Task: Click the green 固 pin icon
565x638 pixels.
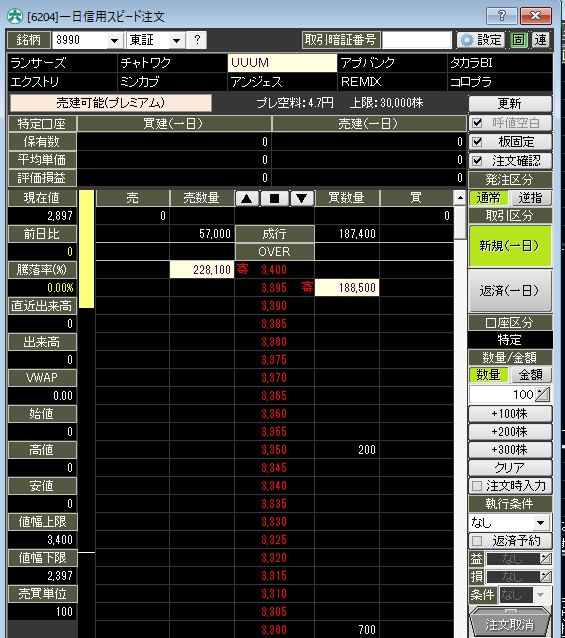Action: pyautogui.click(x=518, y=40)
